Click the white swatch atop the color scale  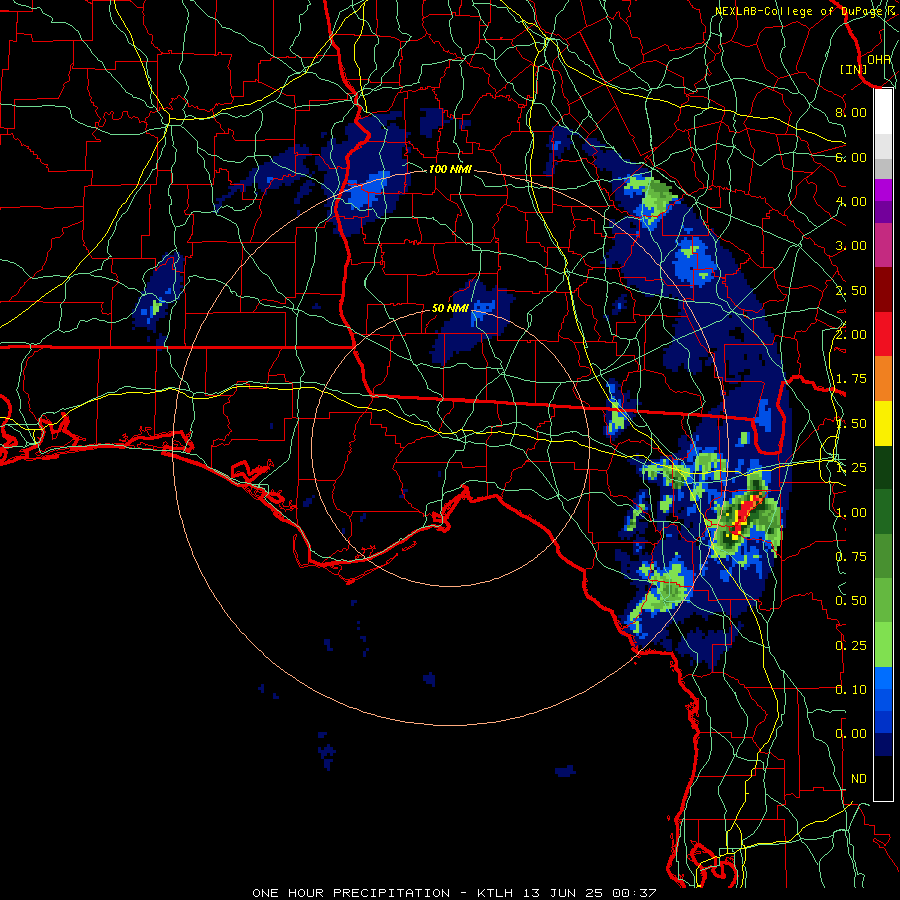tap(883, 112)
